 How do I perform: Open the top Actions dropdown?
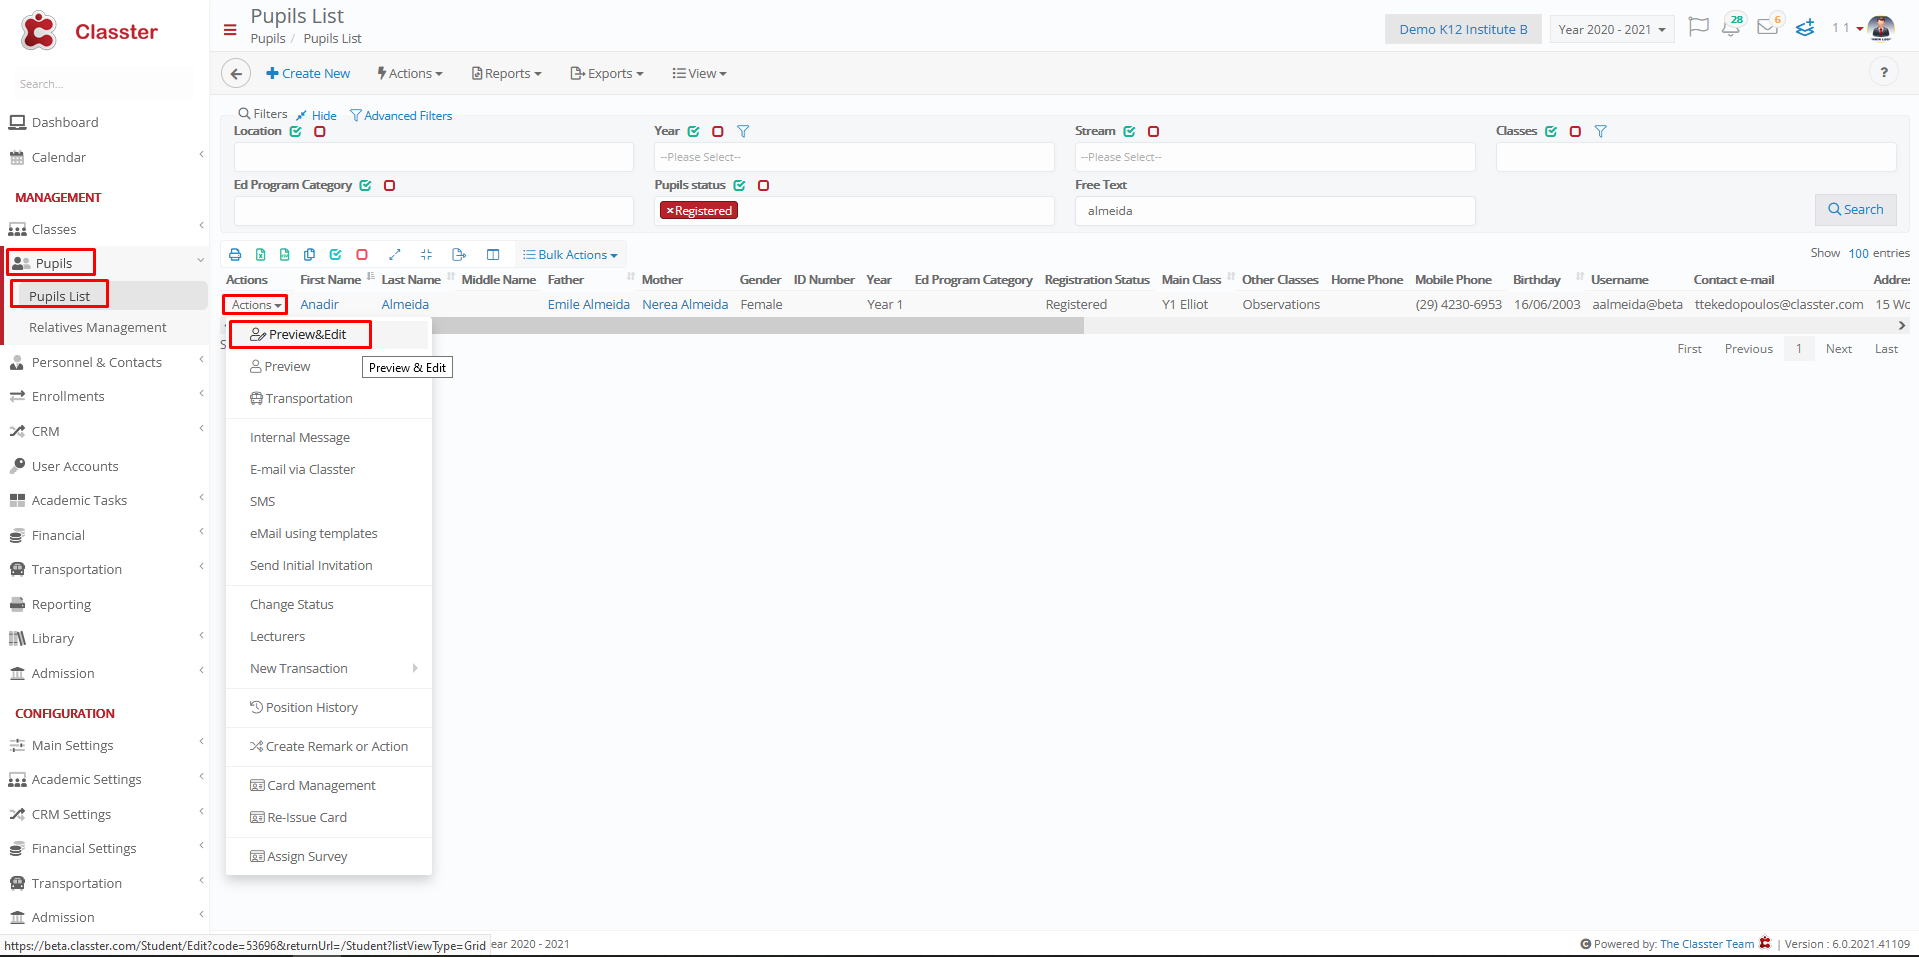[410, 73]
